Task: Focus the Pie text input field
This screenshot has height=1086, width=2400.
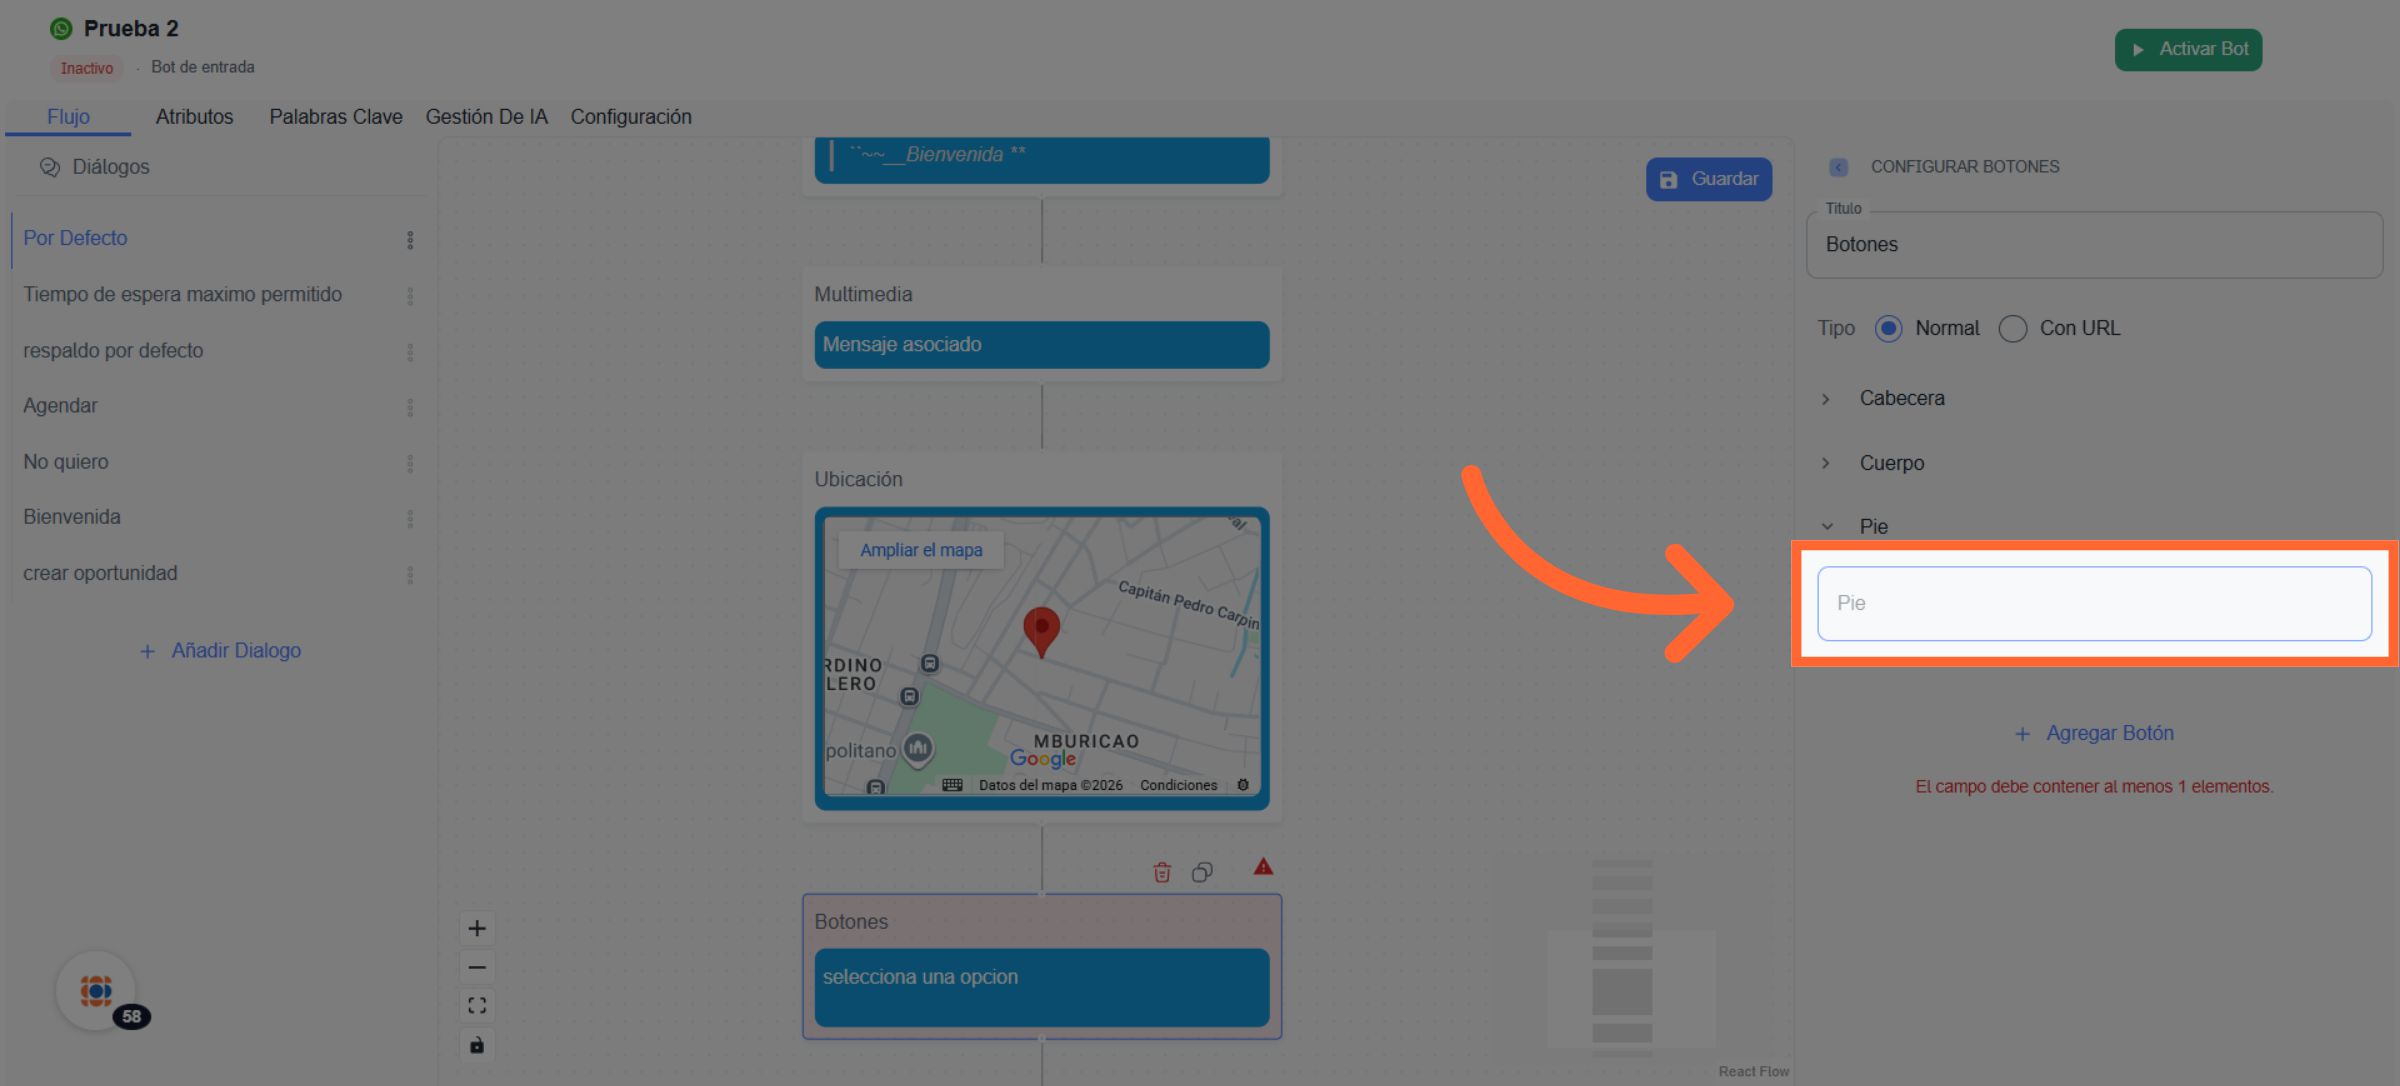Action: pos(2093,603)
